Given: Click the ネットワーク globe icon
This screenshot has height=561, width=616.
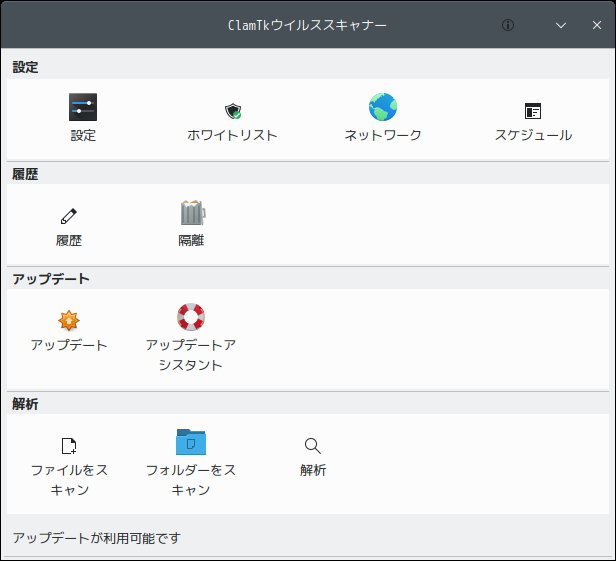Looking at the screenshot, I should 383,107.
